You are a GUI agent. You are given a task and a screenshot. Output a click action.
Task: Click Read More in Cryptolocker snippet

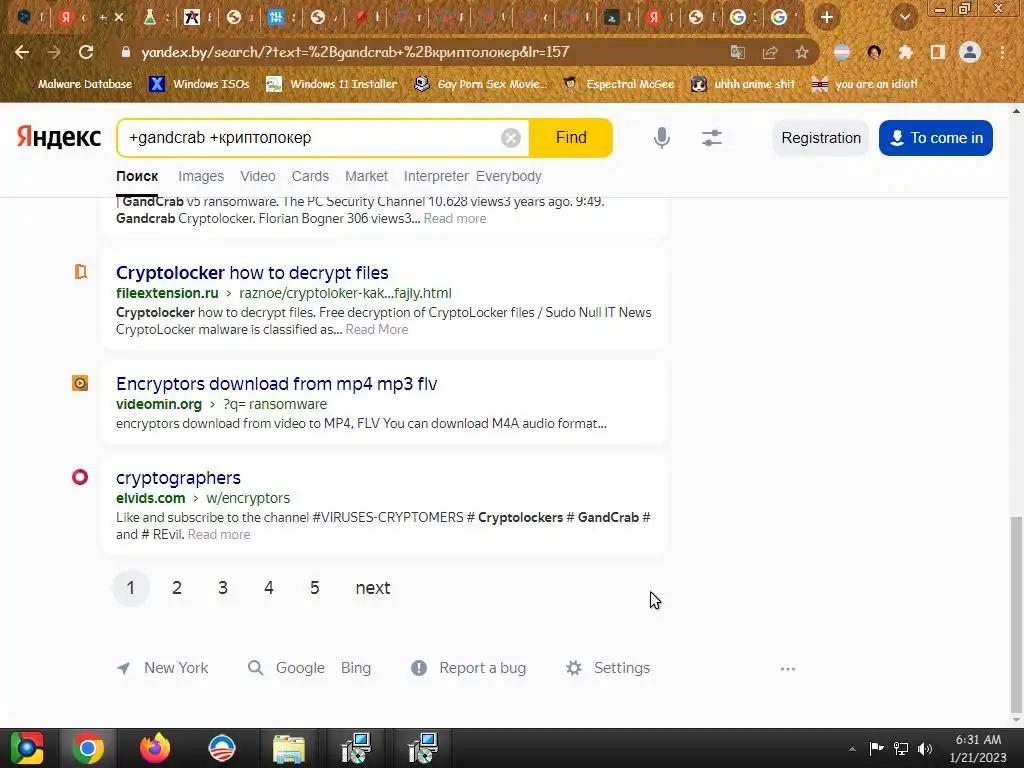(x=377, y=330)
